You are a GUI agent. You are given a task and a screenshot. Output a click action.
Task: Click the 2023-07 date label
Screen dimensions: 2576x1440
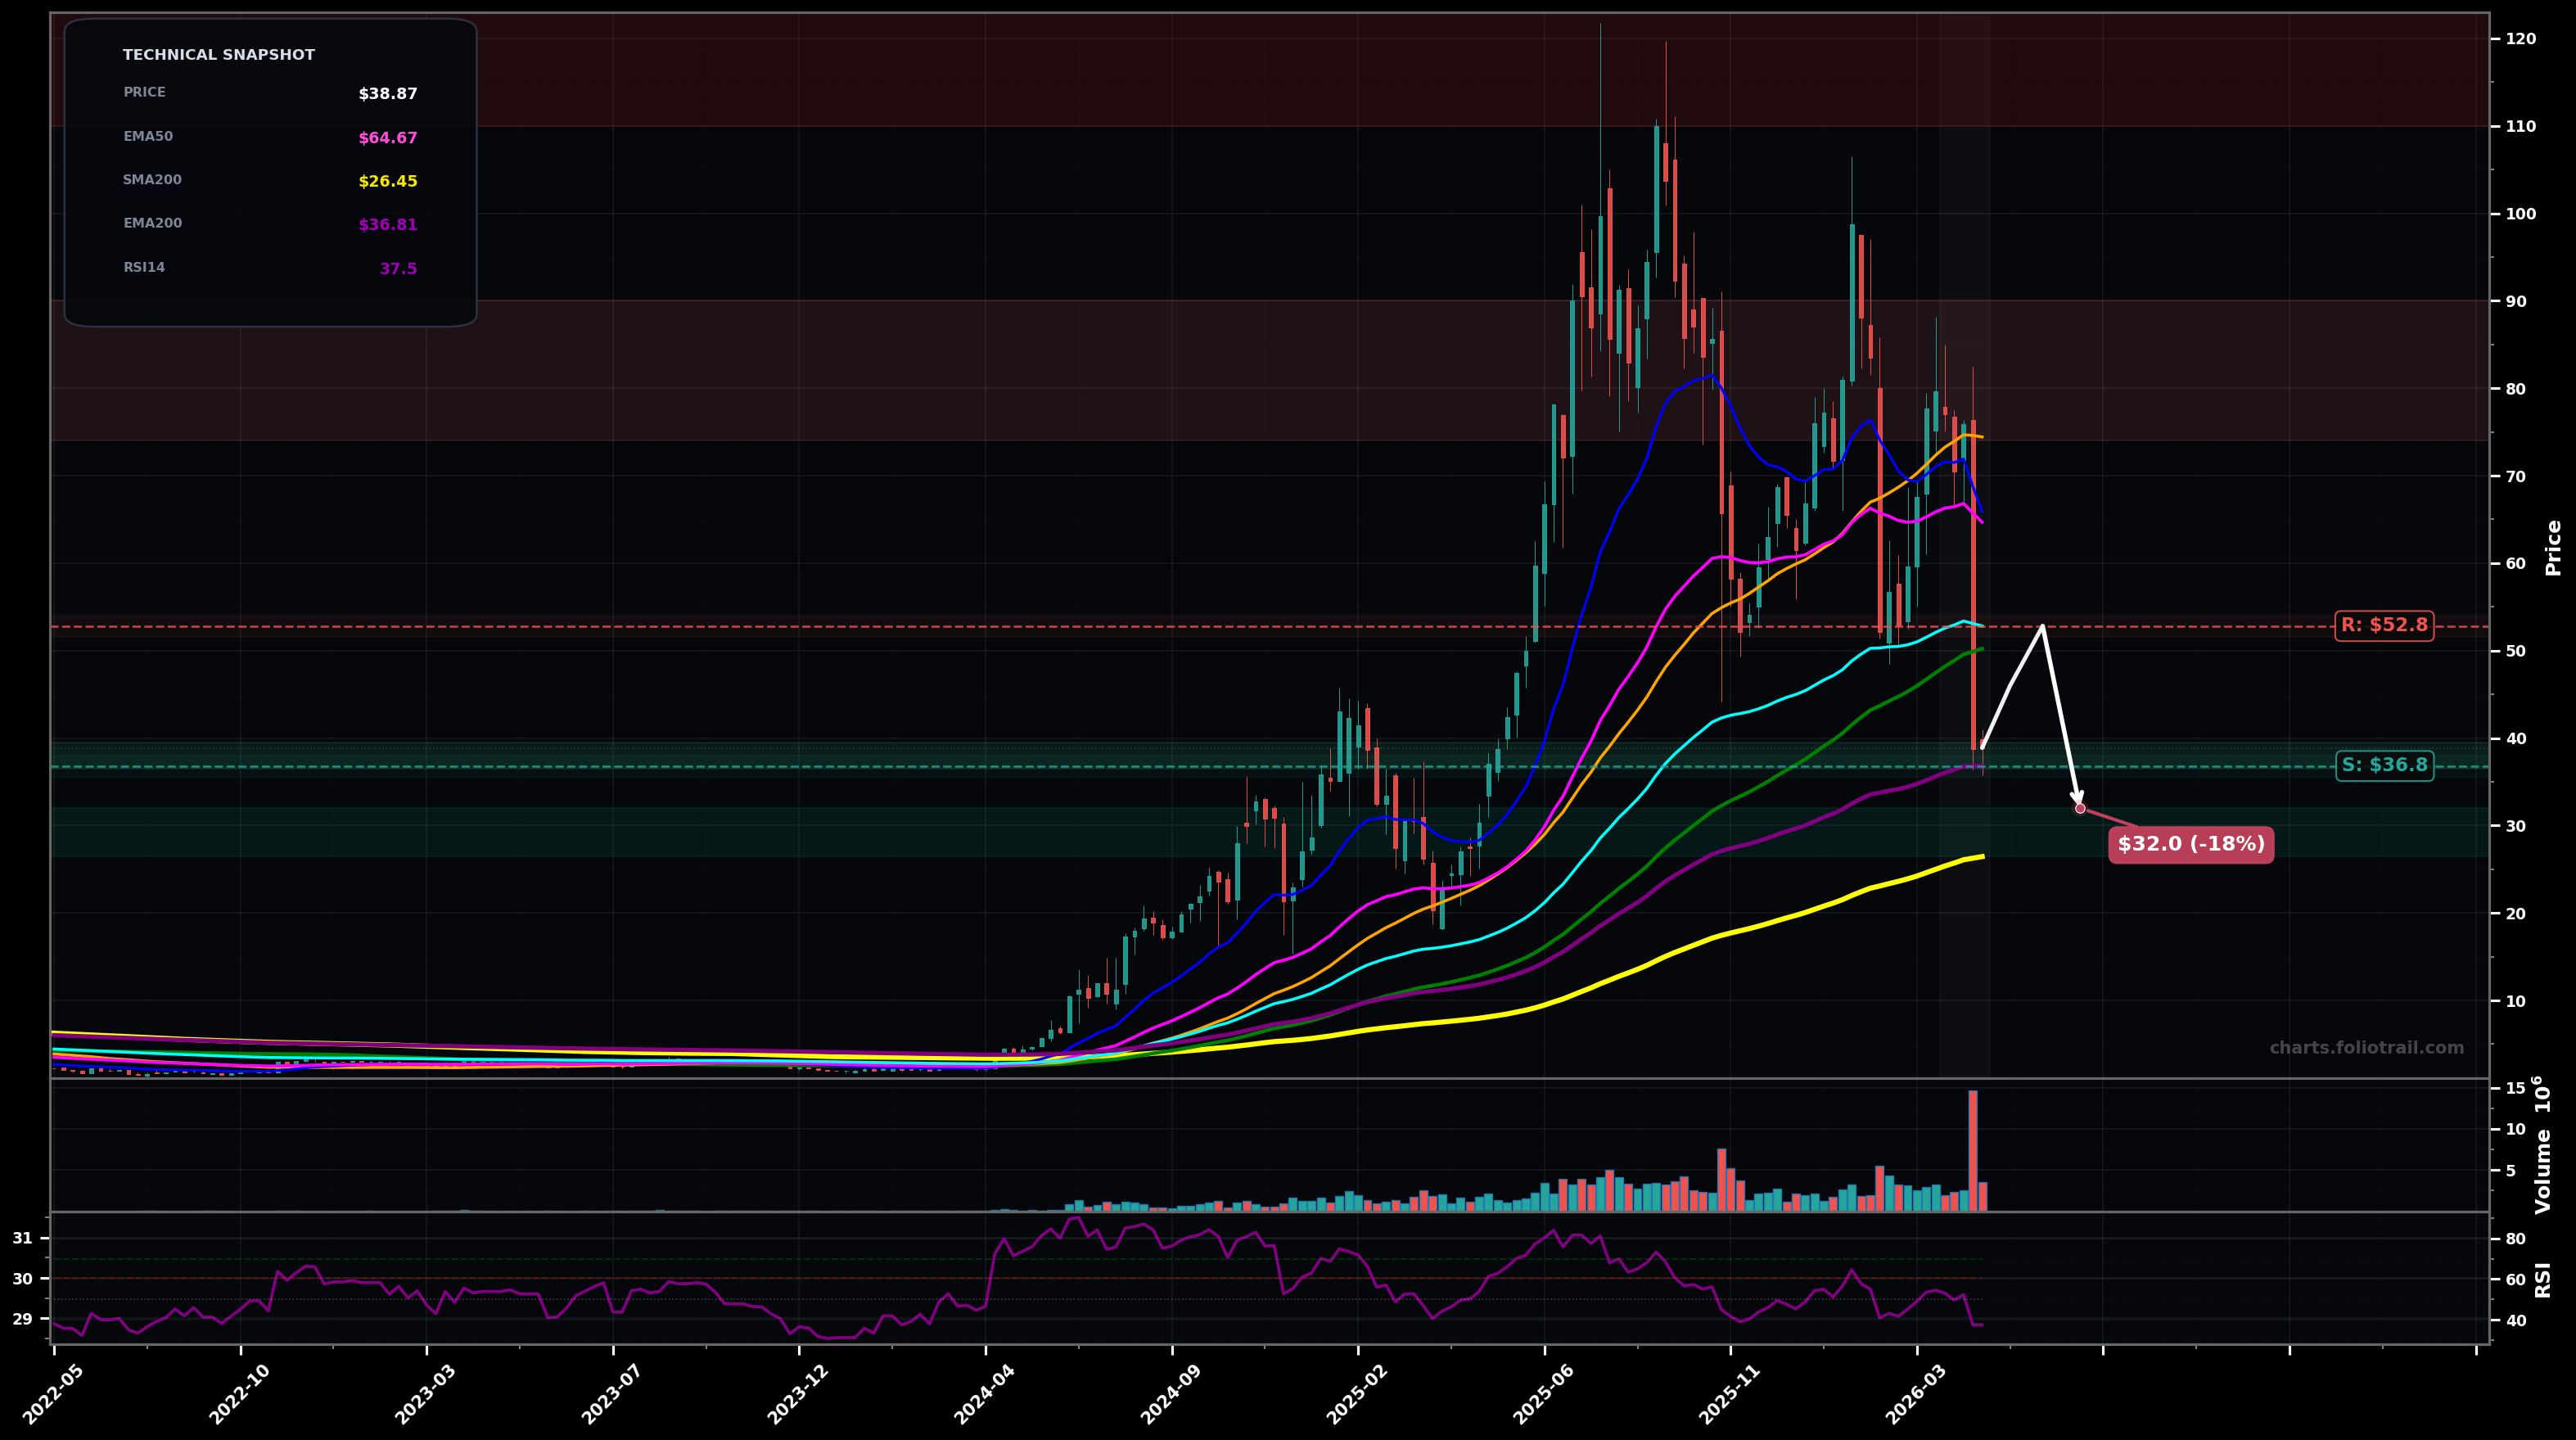613,1393
